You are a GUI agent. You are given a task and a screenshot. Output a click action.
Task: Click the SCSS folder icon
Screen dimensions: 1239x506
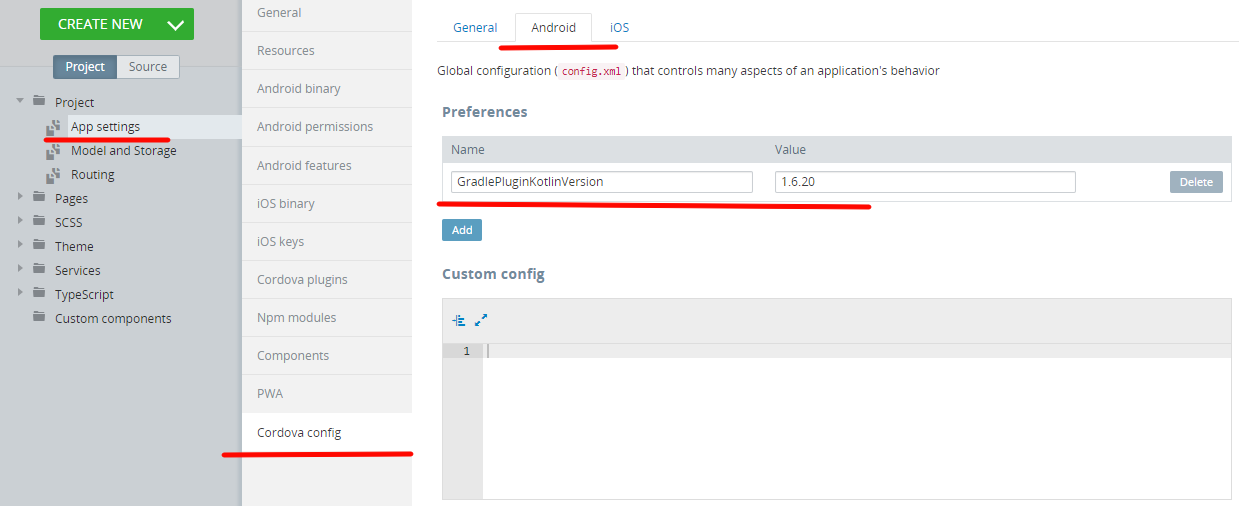39,221
